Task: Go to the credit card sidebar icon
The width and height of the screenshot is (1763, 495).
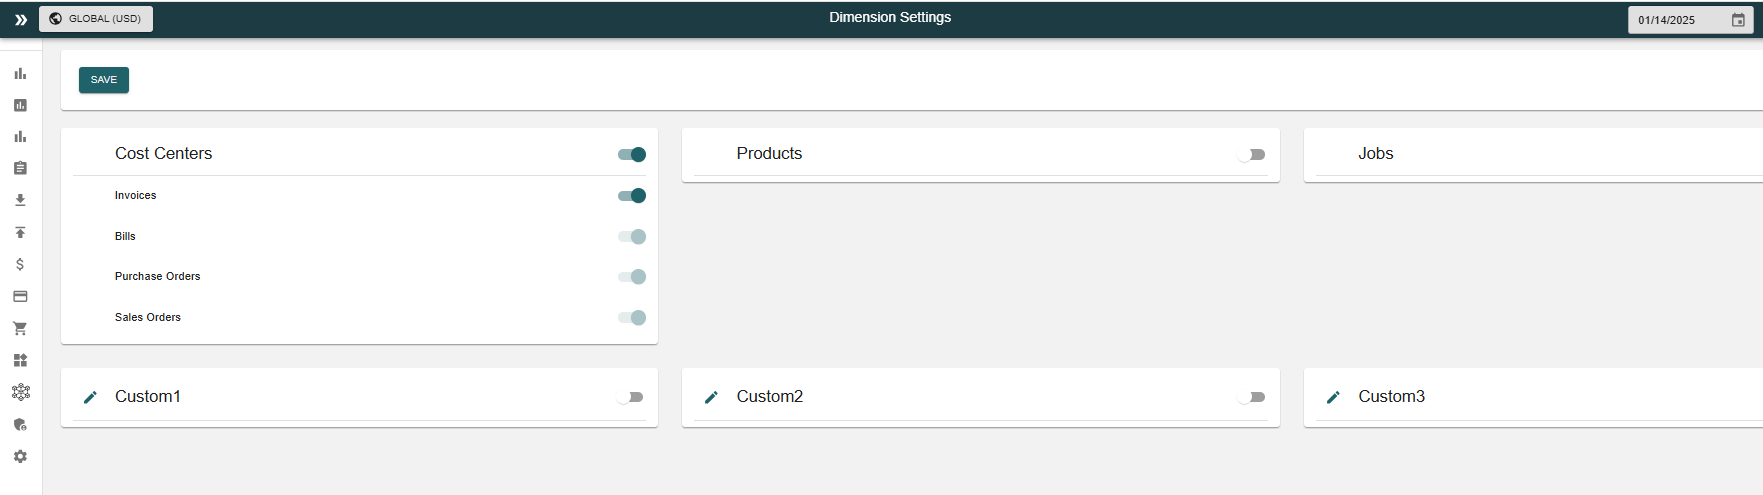Action: pos(20,296)
